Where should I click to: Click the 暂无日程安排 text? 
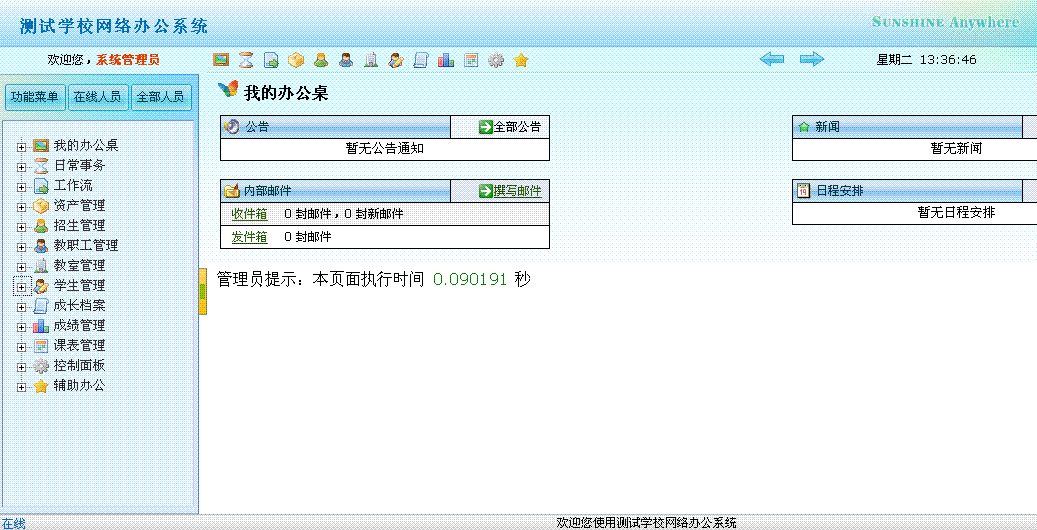coord(956,212)
